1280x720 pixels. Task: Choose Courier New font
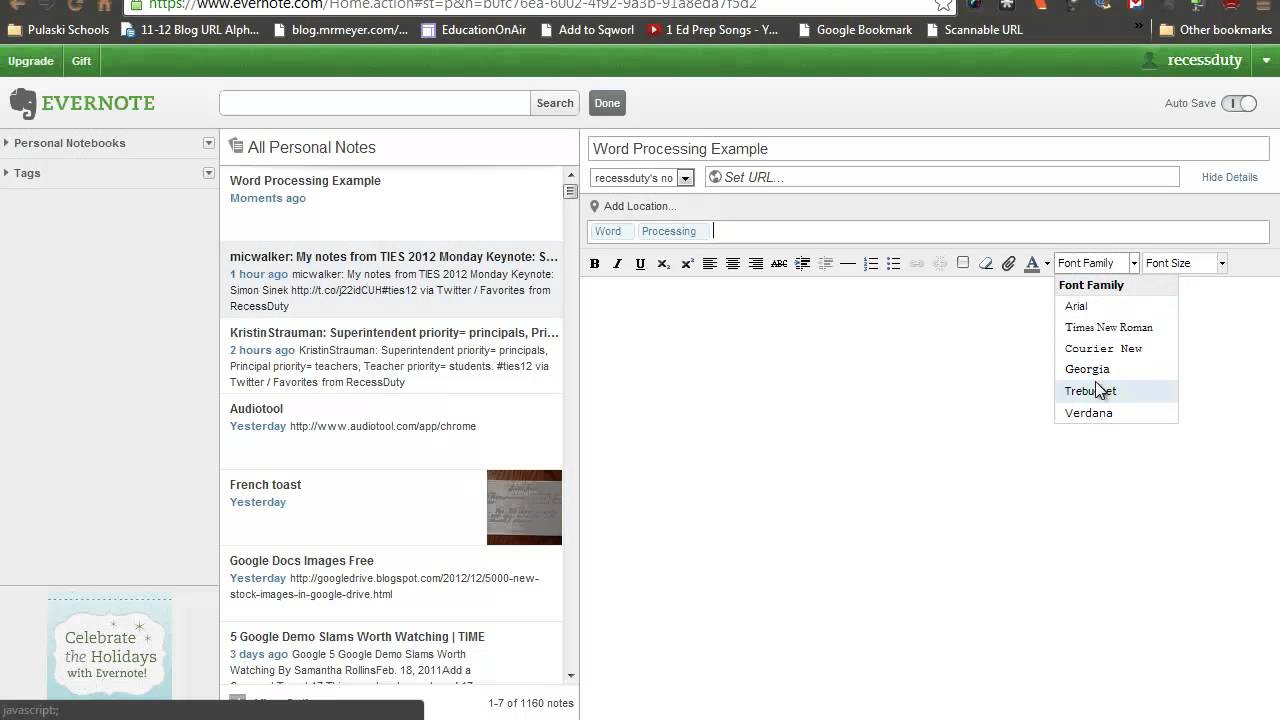pyautogui.click(x=1117, y=348)
